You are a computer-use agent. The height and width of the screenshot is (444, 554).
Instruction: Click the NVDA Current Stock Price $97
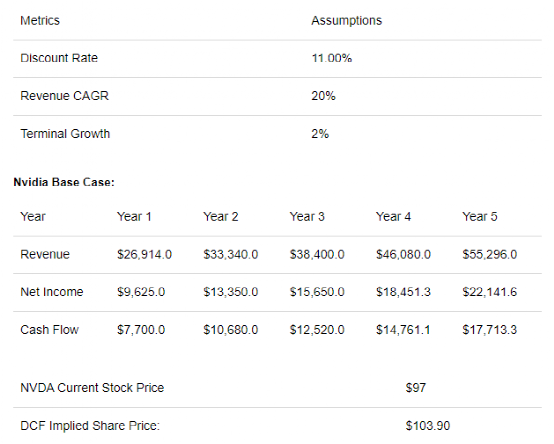click(x=416, y=388)
